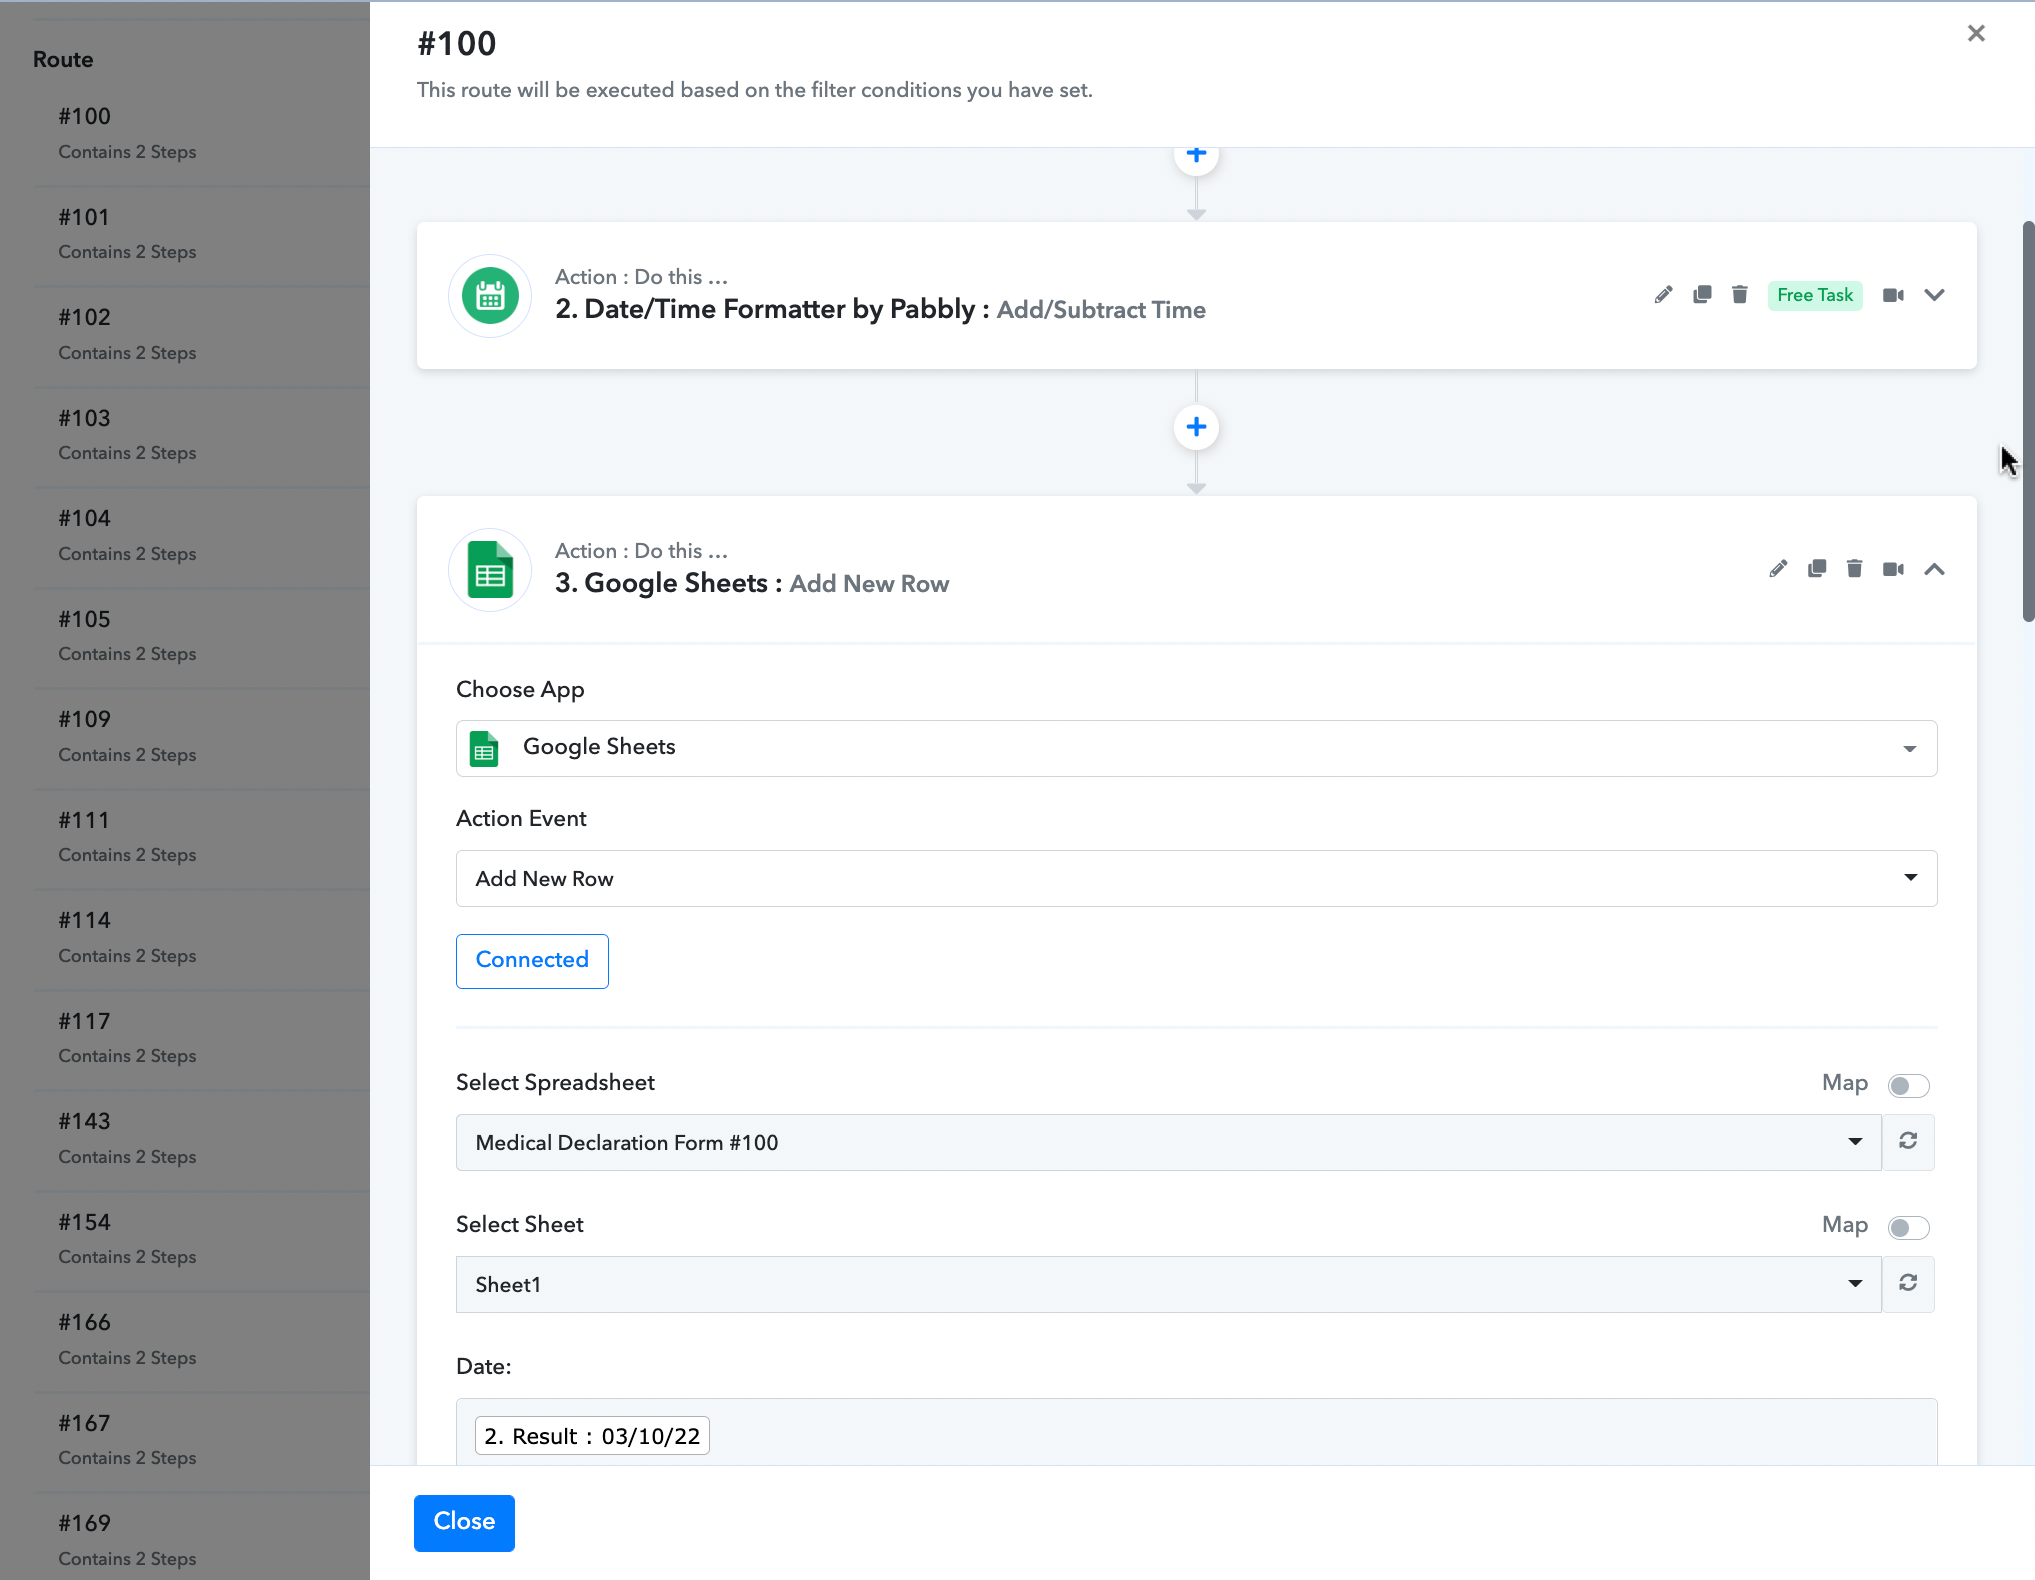Image resolution: width=2035 pixels, height=1580 pixels.
Task: Open video tutorial icon for Google Sheets step
Action: point(1893,569)
